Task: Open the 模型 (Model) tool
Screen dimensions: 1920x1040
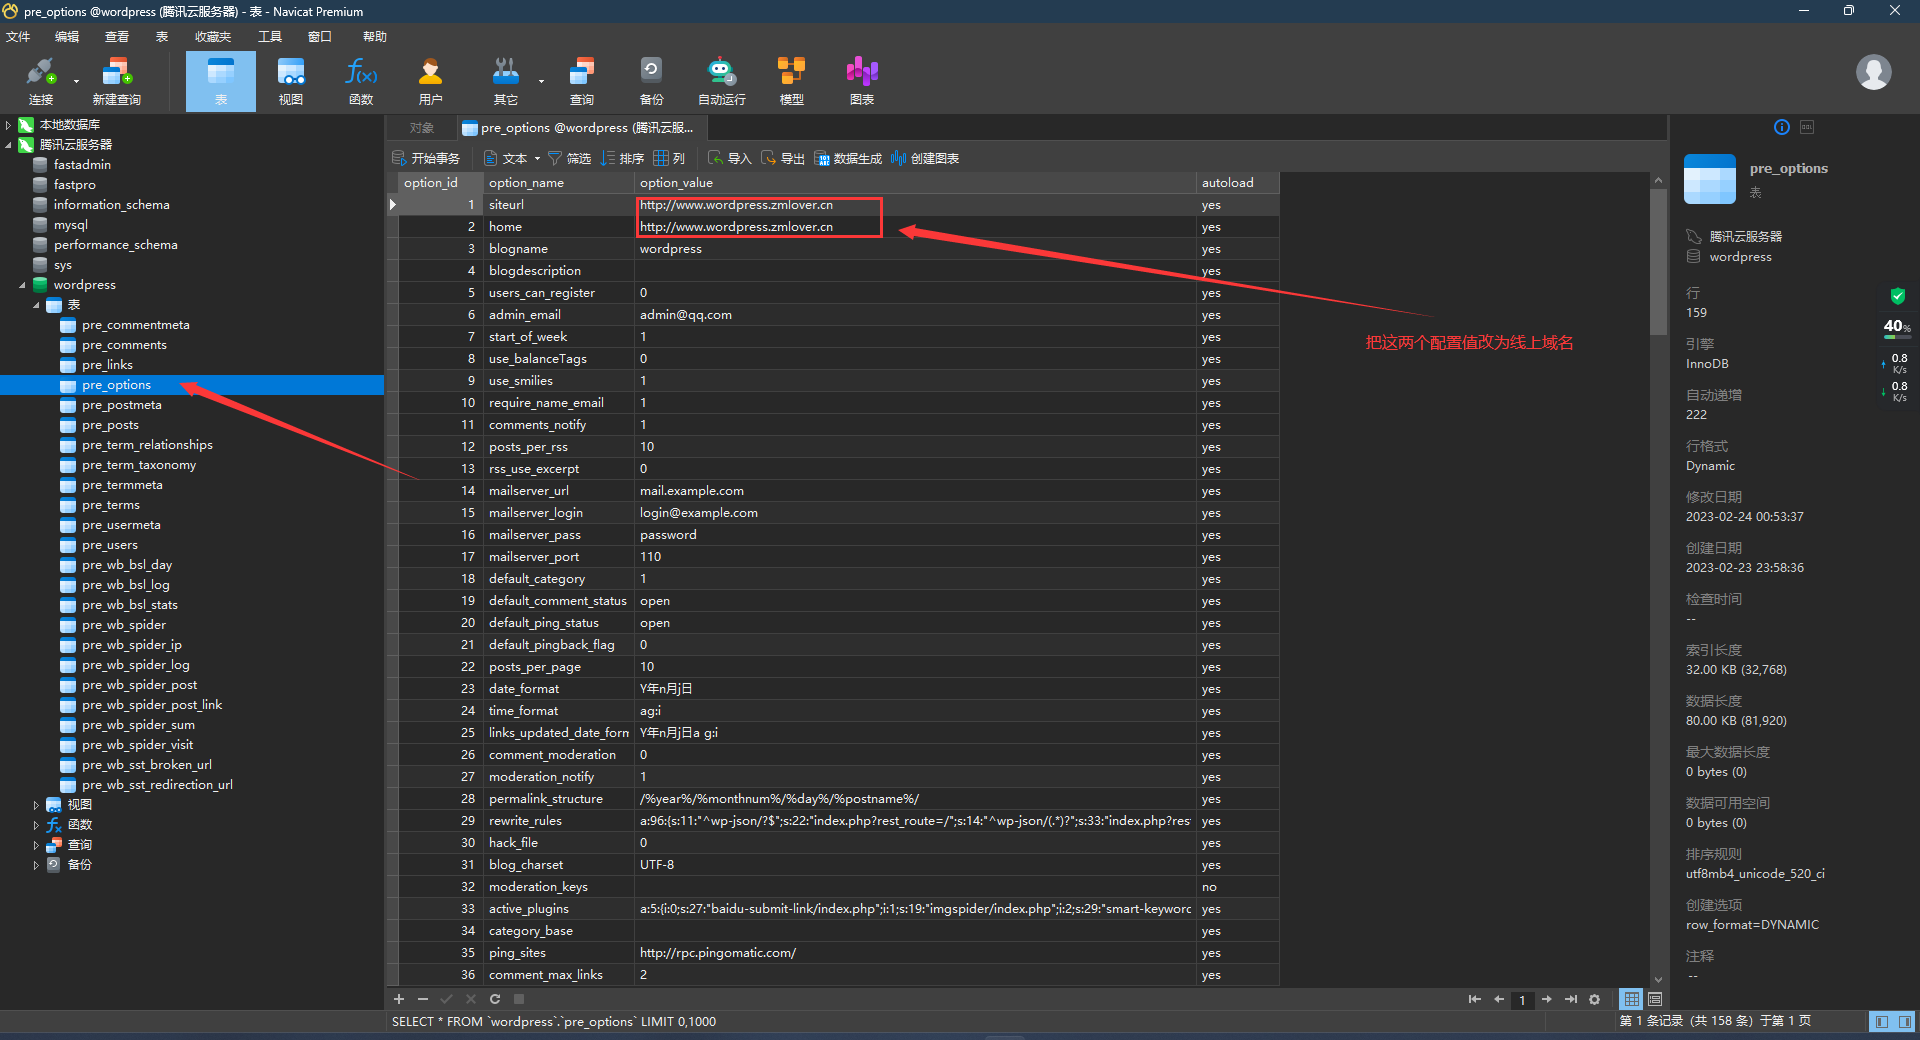Action: point(792,81)
